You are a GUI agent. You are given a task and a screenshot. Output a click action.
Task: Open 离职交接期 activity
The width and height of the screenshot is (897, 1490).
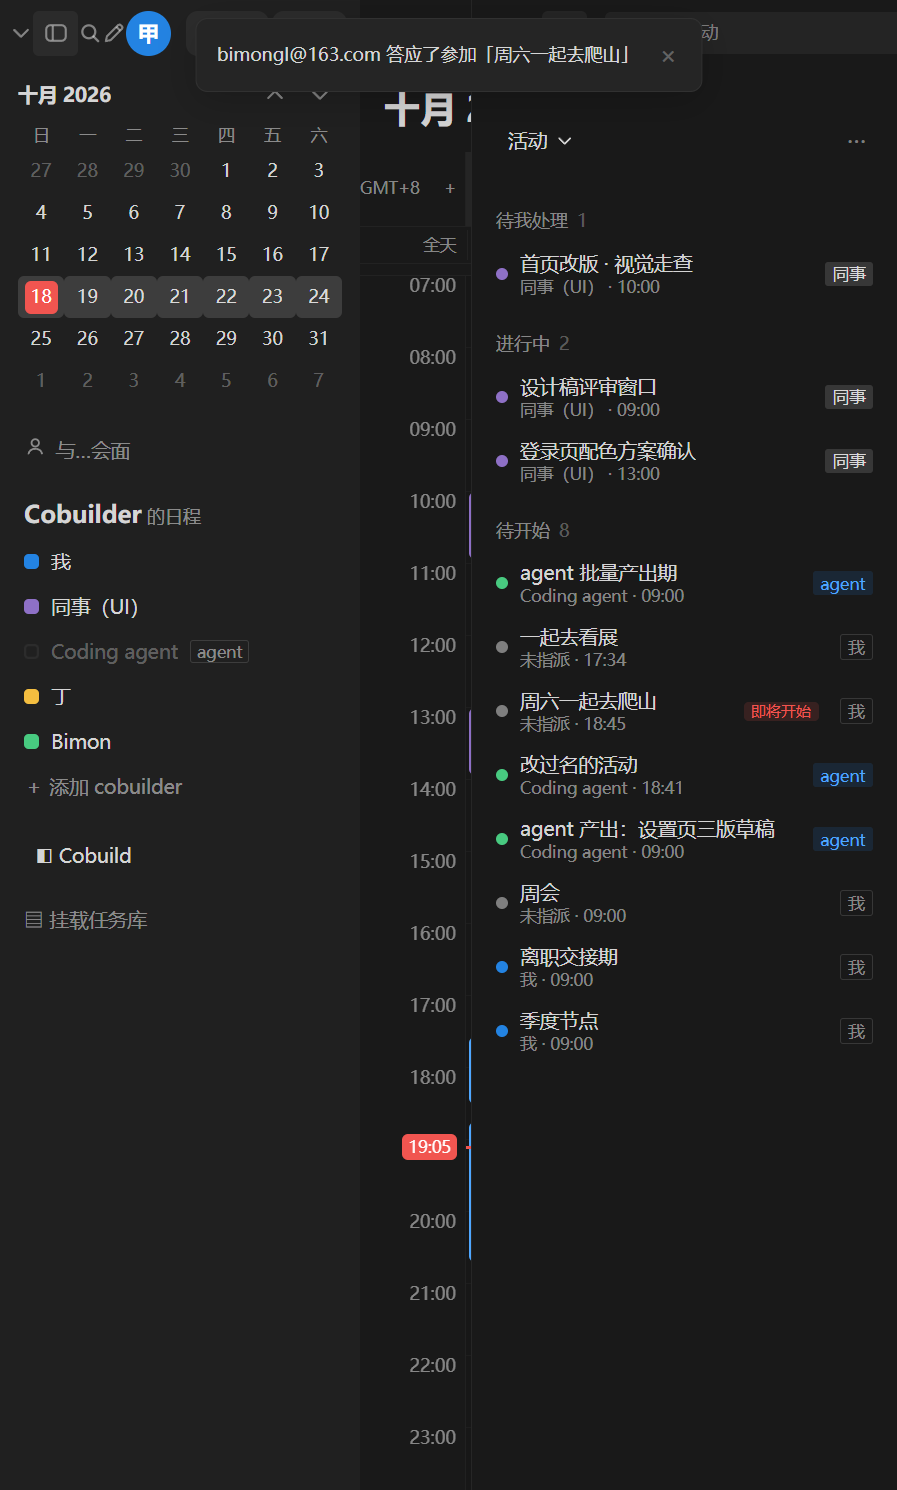click(684, 967)
